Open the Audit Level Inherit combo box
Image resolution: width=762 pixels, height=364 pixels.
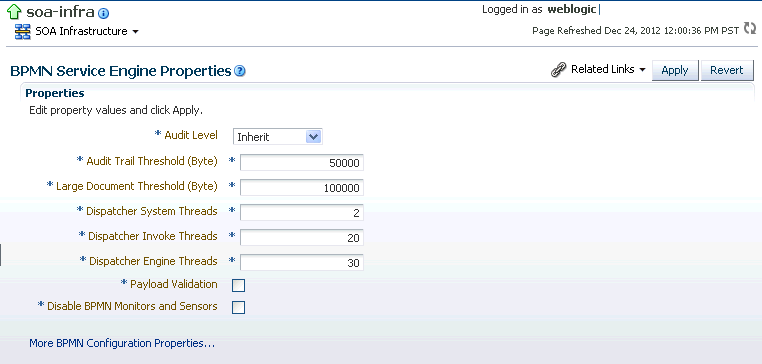[x=277, y=137]
